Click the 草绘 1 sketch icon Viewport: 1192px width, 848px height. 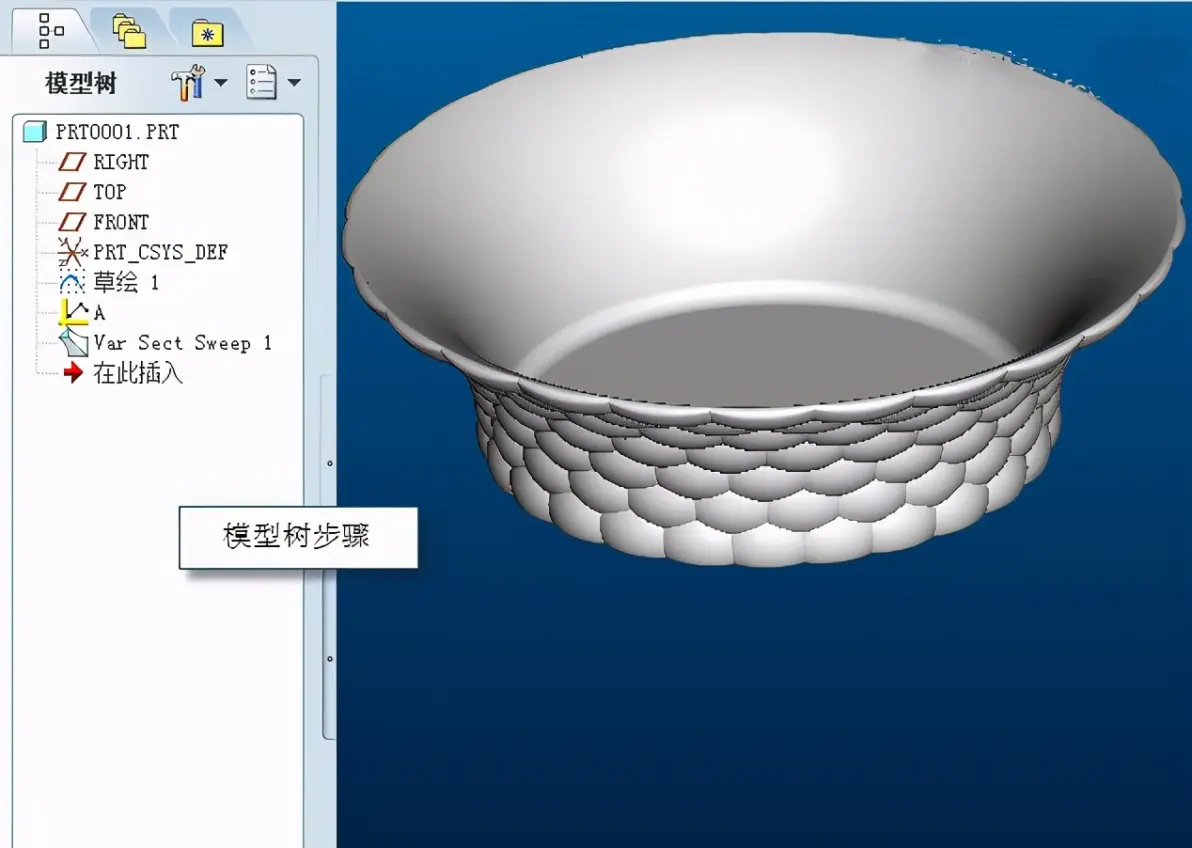(x=72, y=283)
